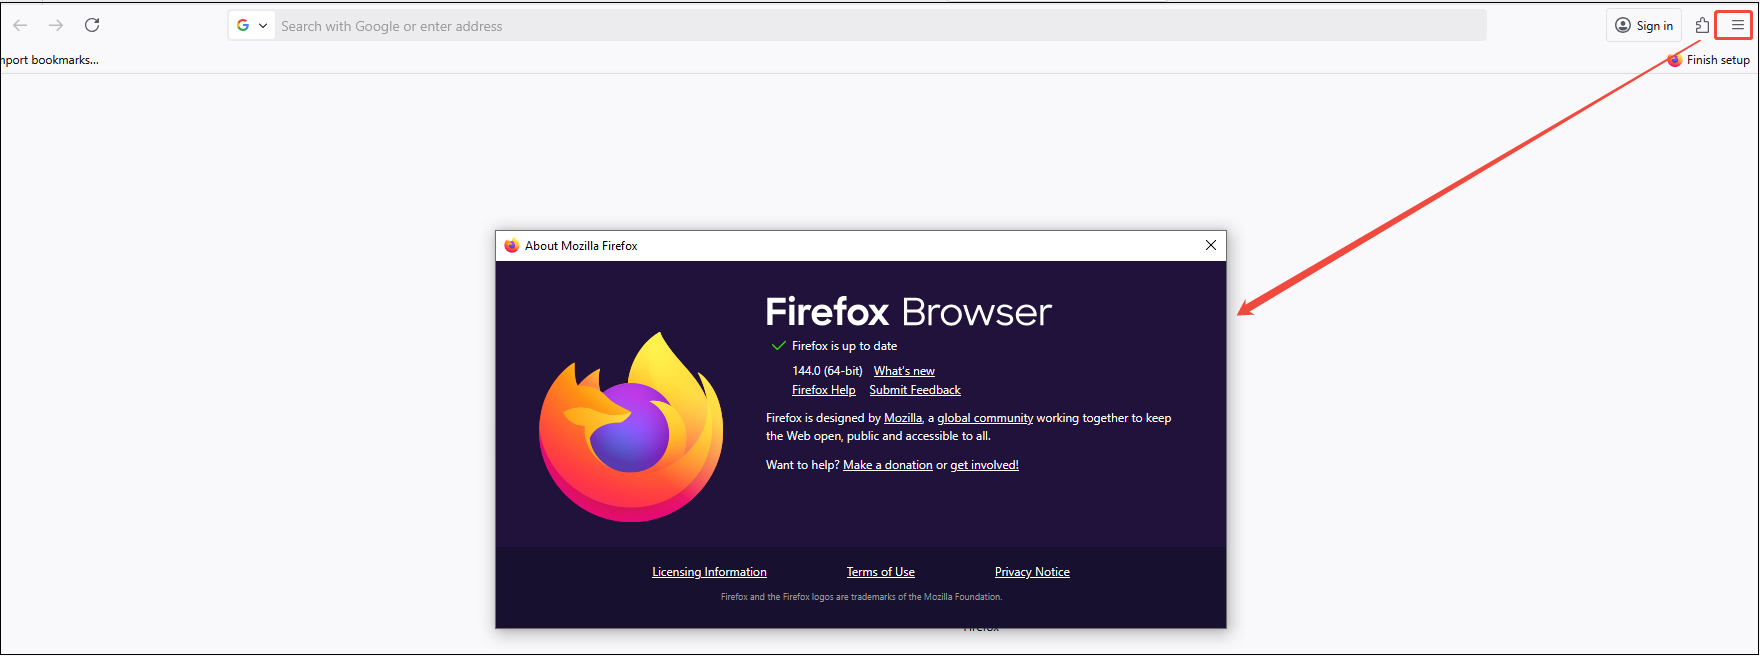Image resolution: width=1760 pixels, height=656 pixels.
Task: Click the version text 144.0 (64-bit)
Action: click(827, 371)
